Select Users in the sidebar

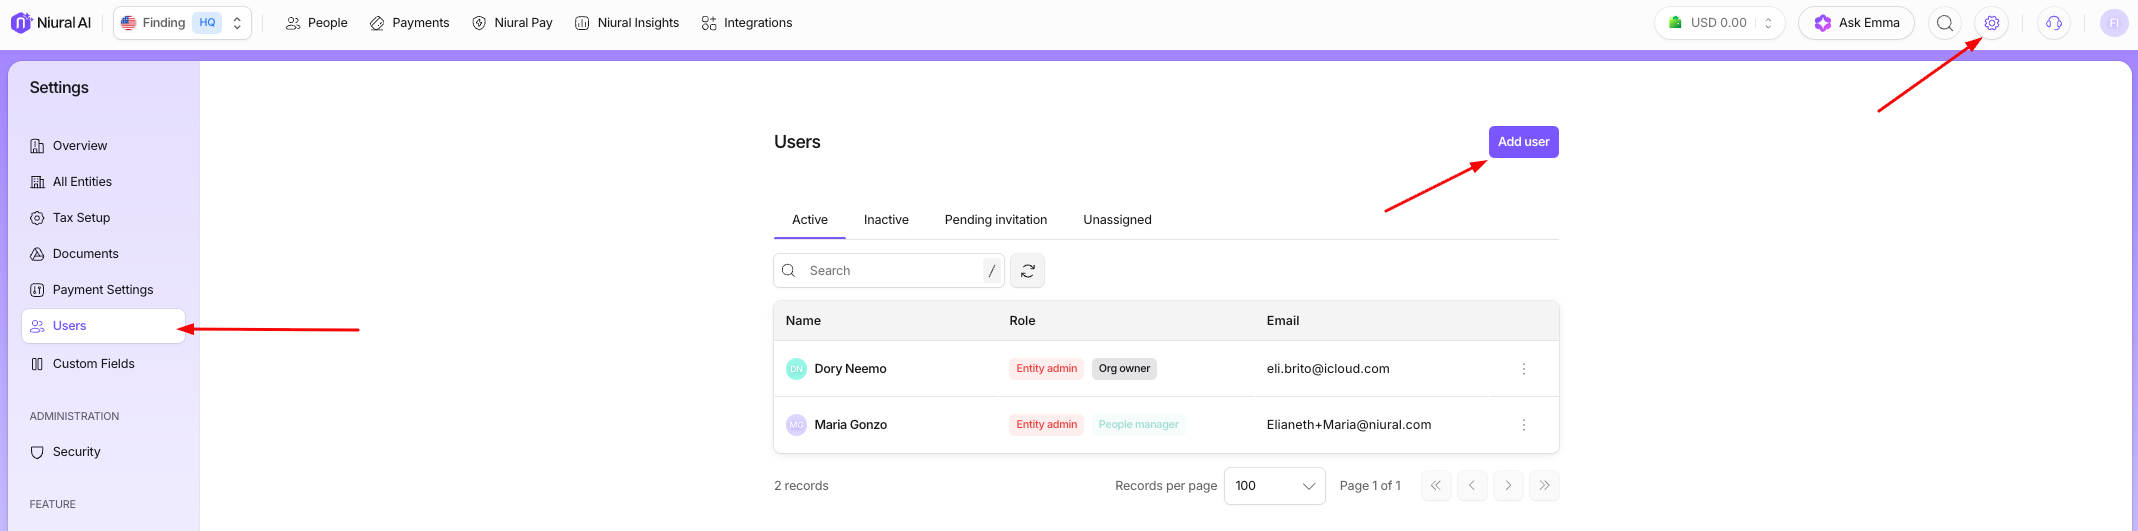click(x=103, y=326)
